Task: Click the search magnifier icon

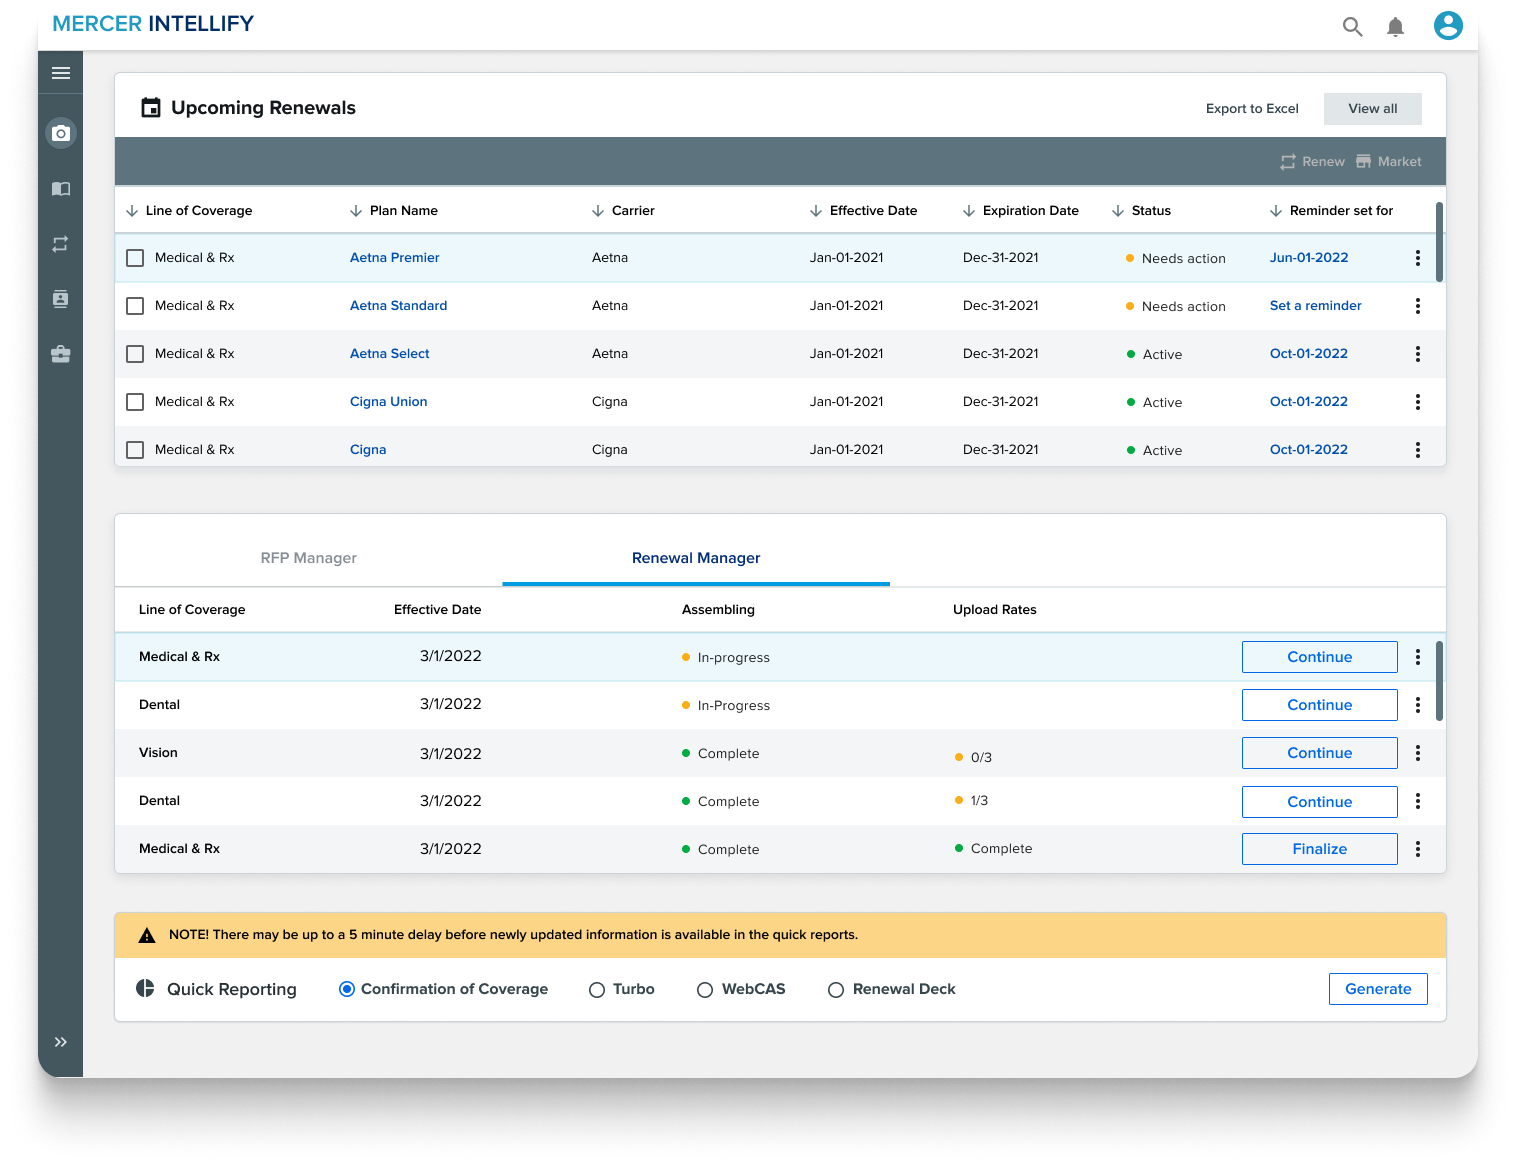Action: pos(1352,27)
